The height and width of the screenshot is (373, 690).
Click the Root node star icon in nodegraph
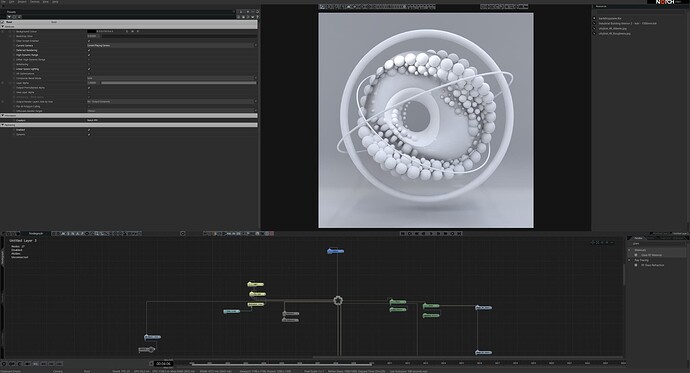click(338, 300)
